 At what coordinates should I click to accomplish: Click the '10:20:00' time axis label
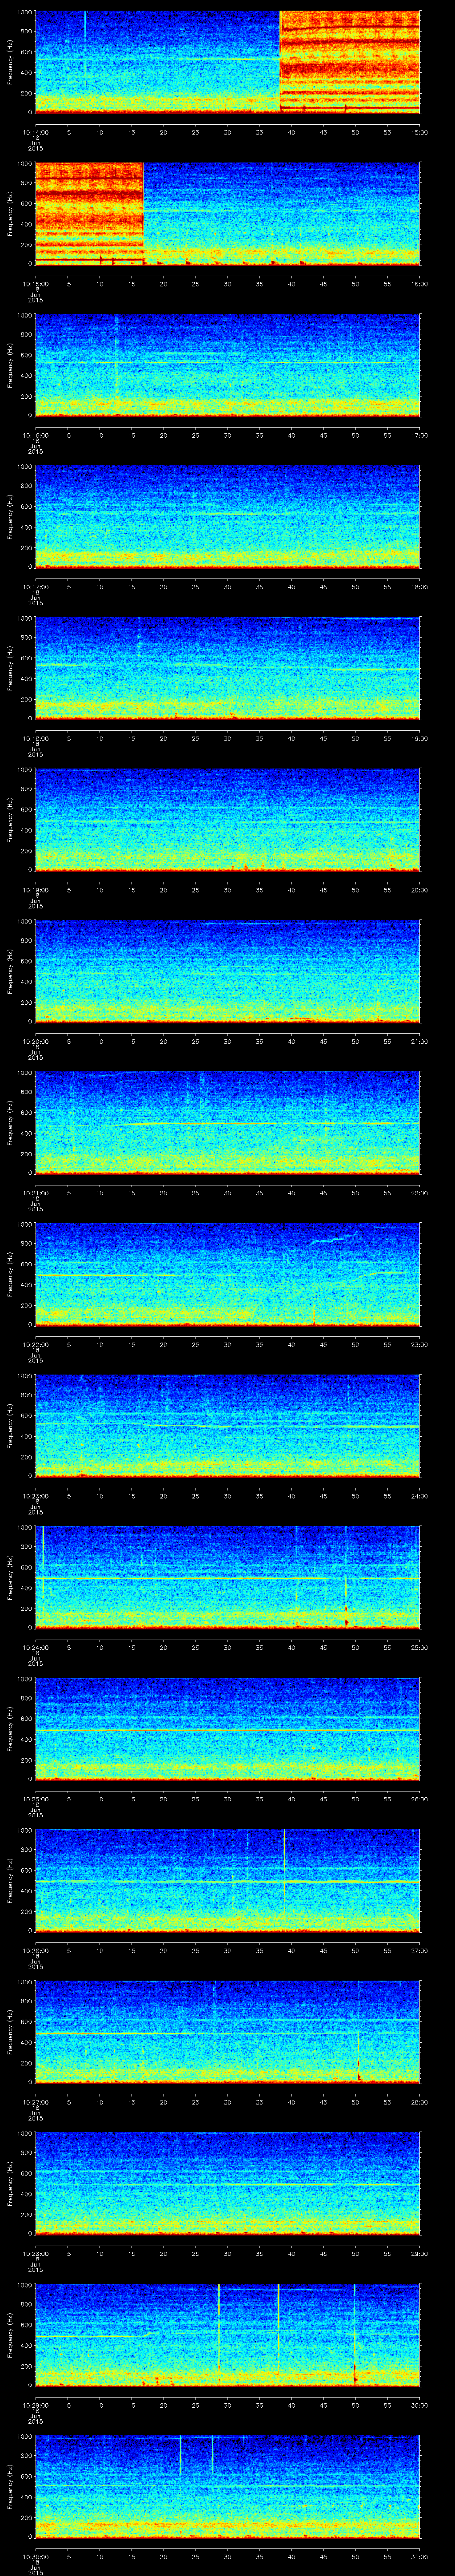point(35,1041)
